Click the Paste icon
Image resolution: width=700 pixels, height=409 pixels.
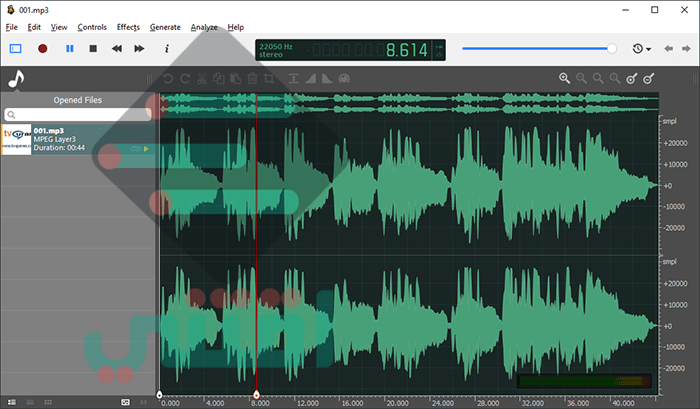[235, 79]
